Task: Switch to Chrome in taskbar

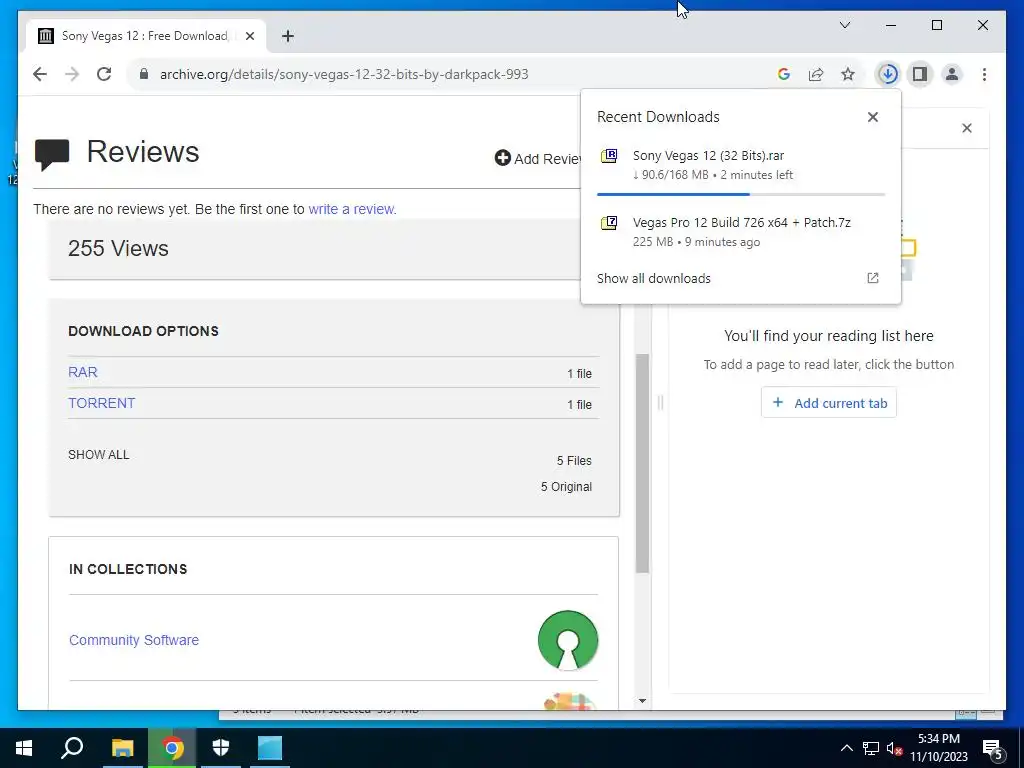Action: click(172, 748)
